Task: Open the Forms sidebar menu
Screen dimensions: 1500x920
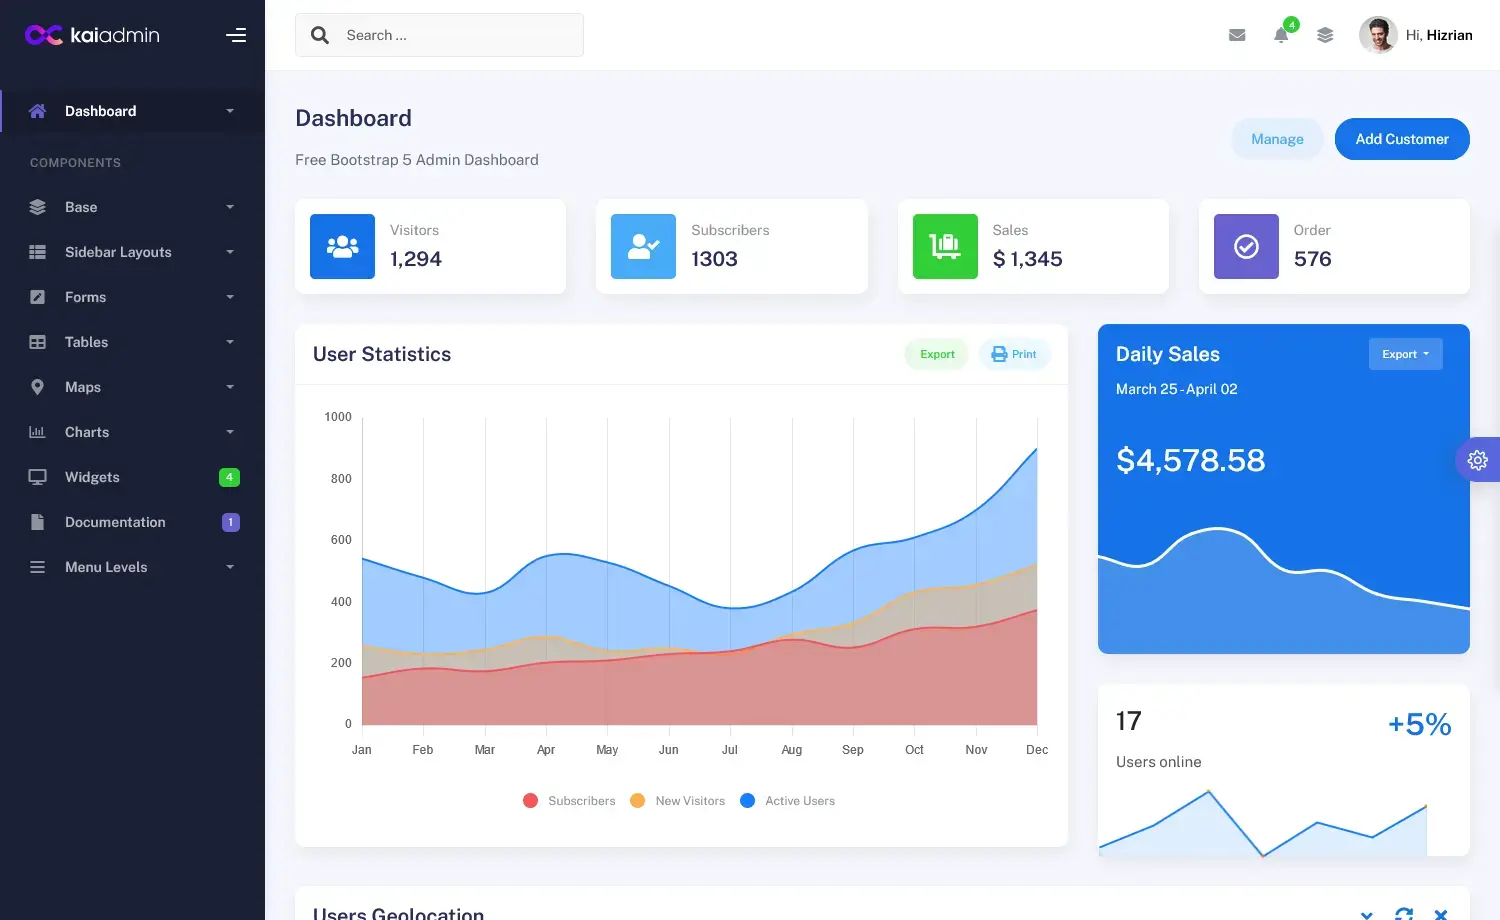Action: [84, 297]
